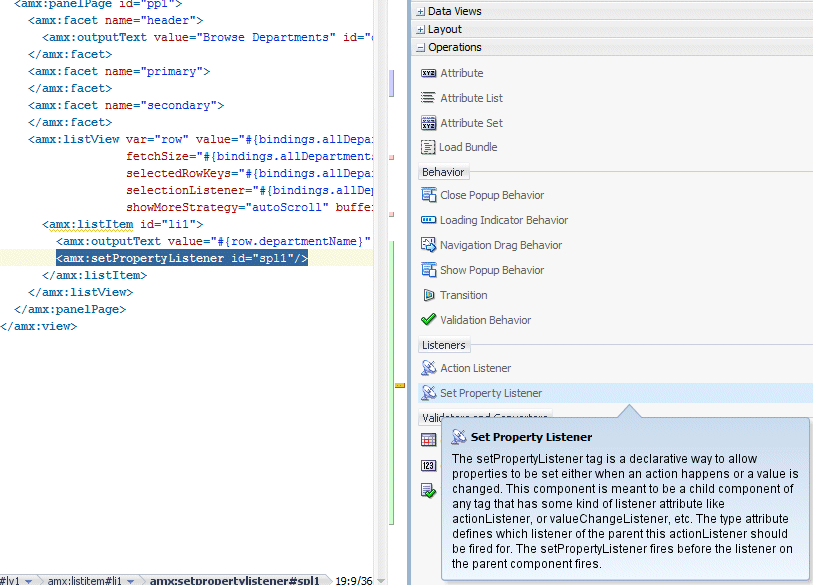Image resolution: width=813 pixels, height=585 pixels.
Task: Select the Transition component icon
Action: tap(428, 295)
